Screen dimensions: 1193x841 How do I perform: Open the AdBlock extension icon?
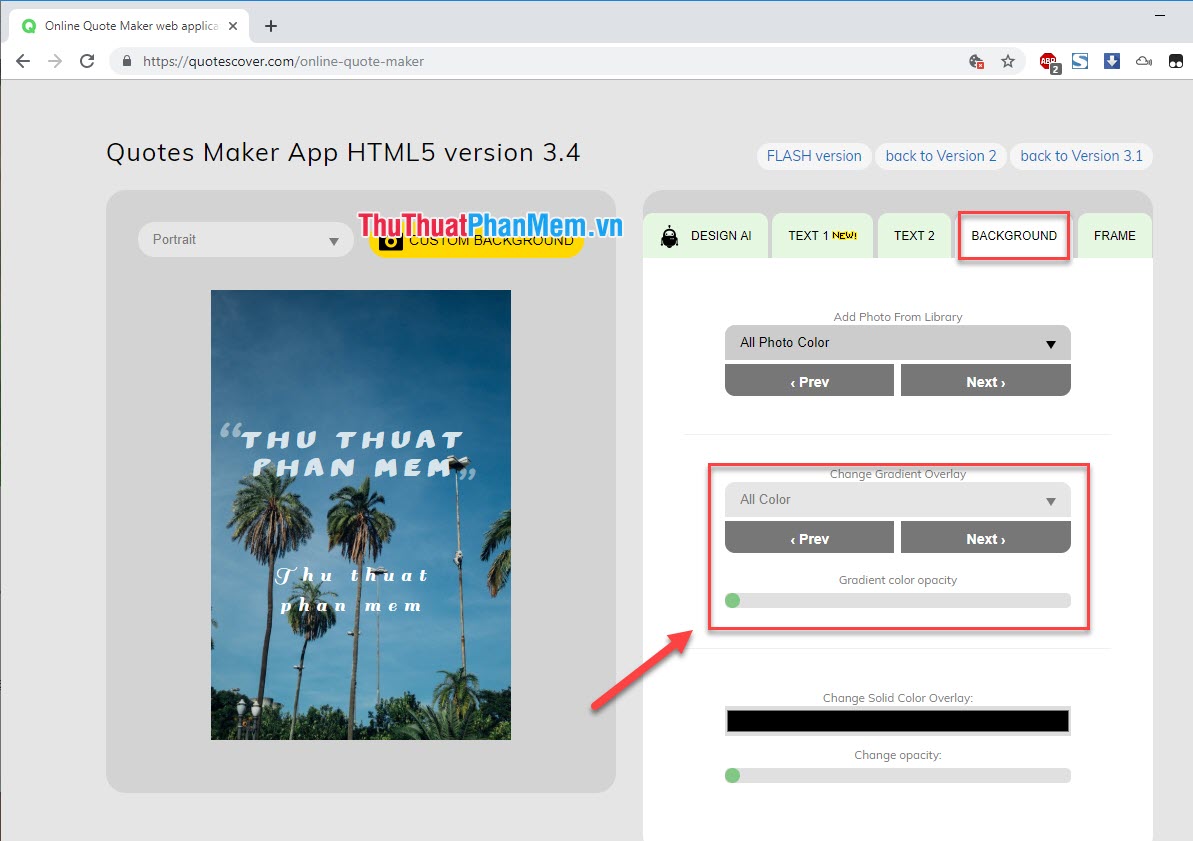pos(1049,61)
